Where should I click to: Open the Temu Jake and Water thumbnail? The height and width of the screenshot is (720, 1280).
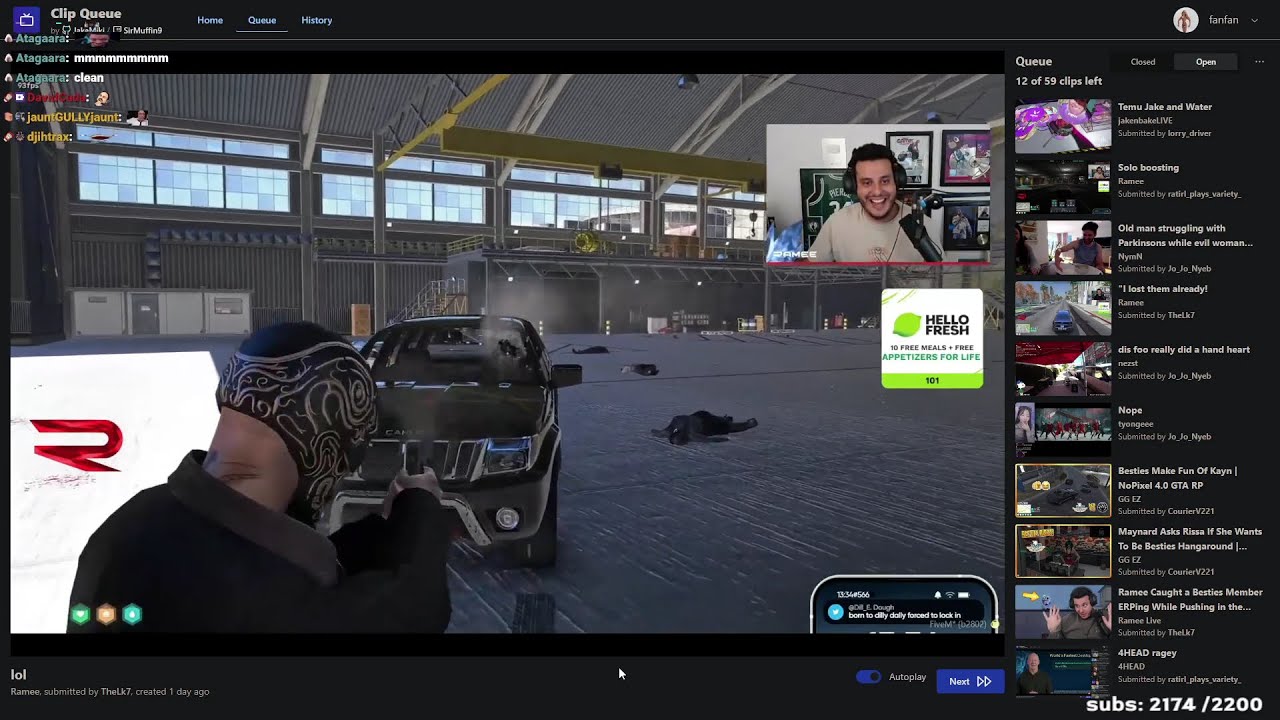tap(1063, 126)
